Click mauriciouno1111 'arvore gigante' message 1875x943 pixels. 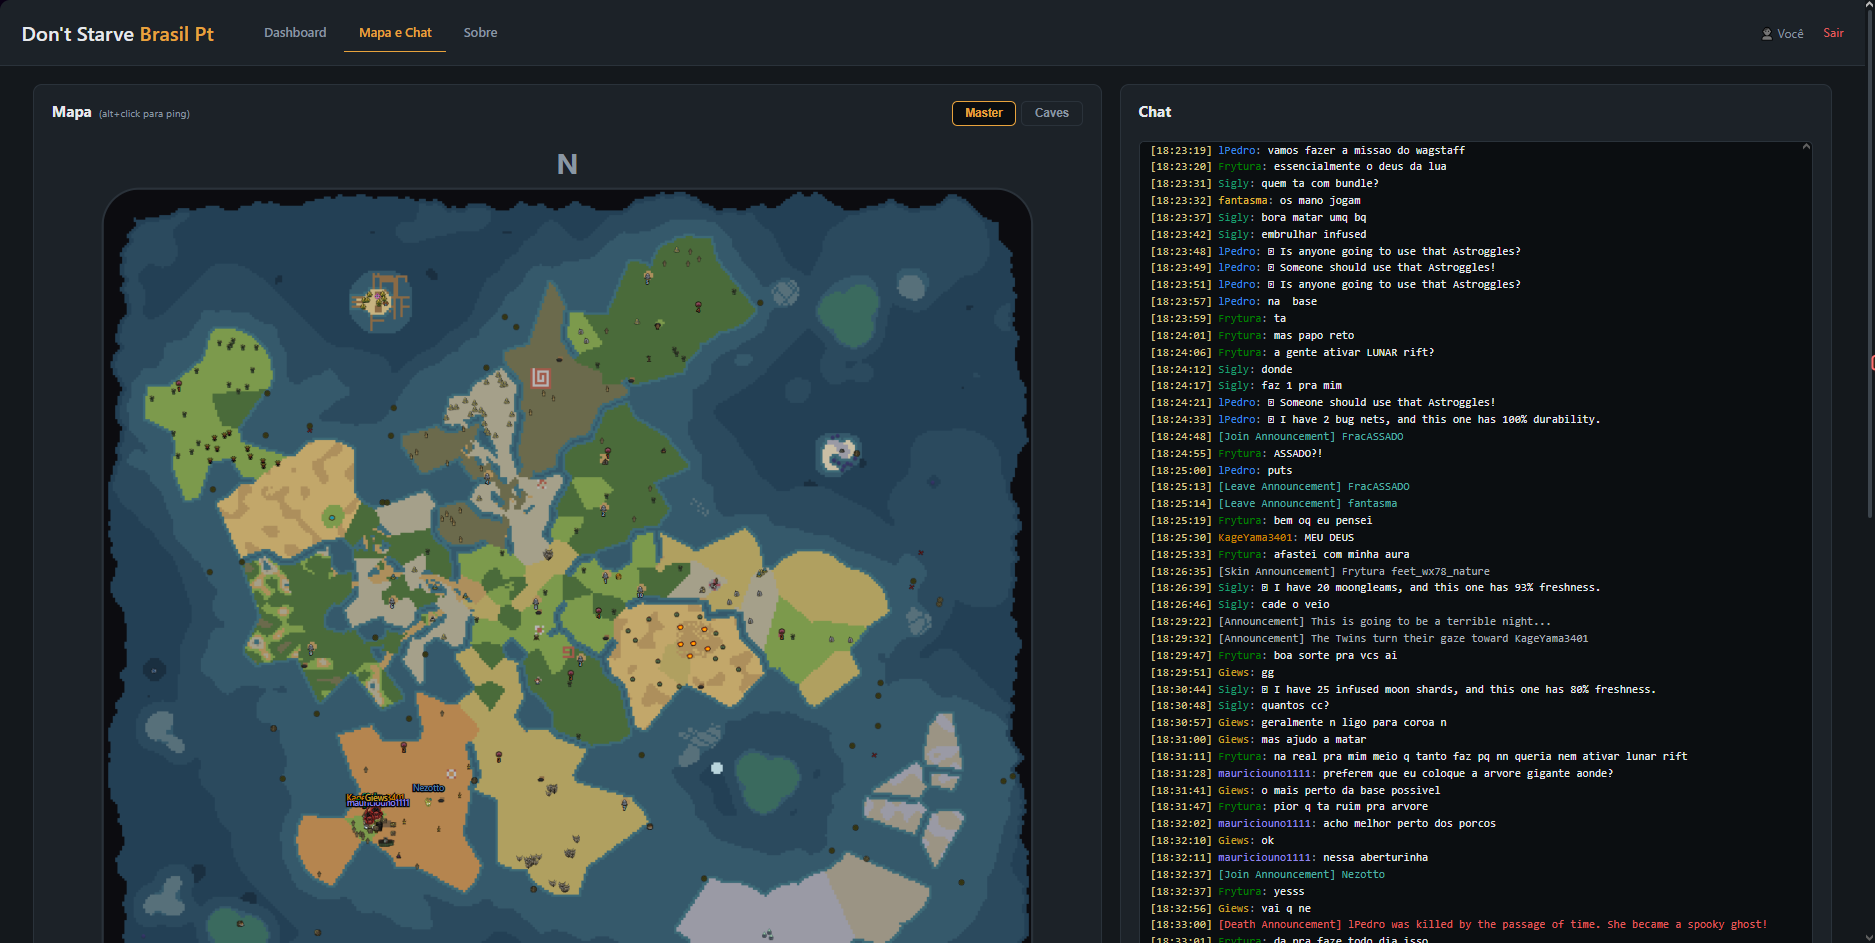coord(1382,774)
